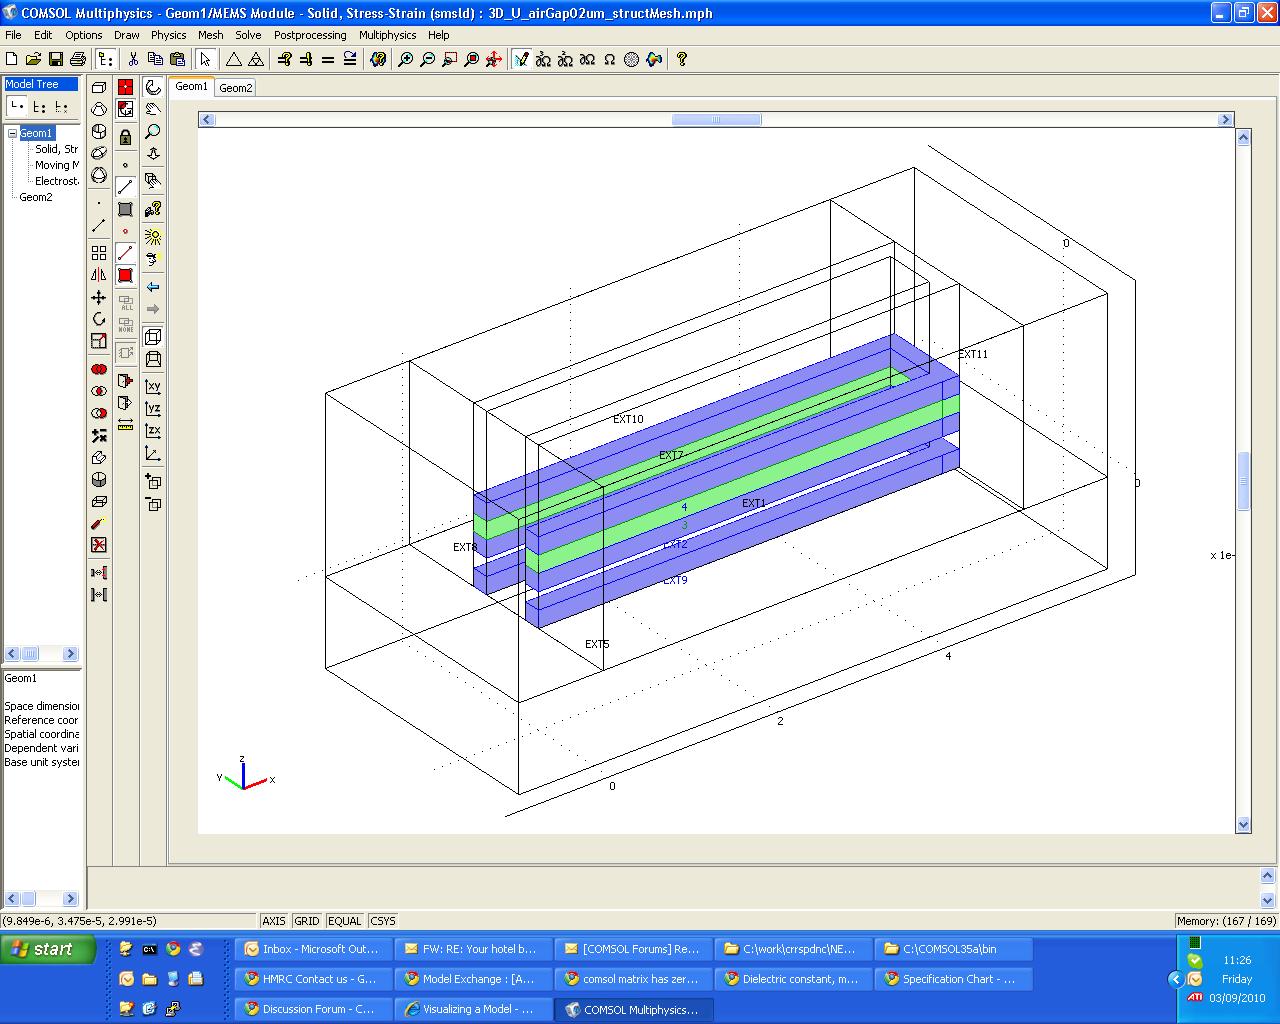Click the Block (3D box) draw tool
This screenshot has height=1024, width=1280.
(x=99, y=87)
